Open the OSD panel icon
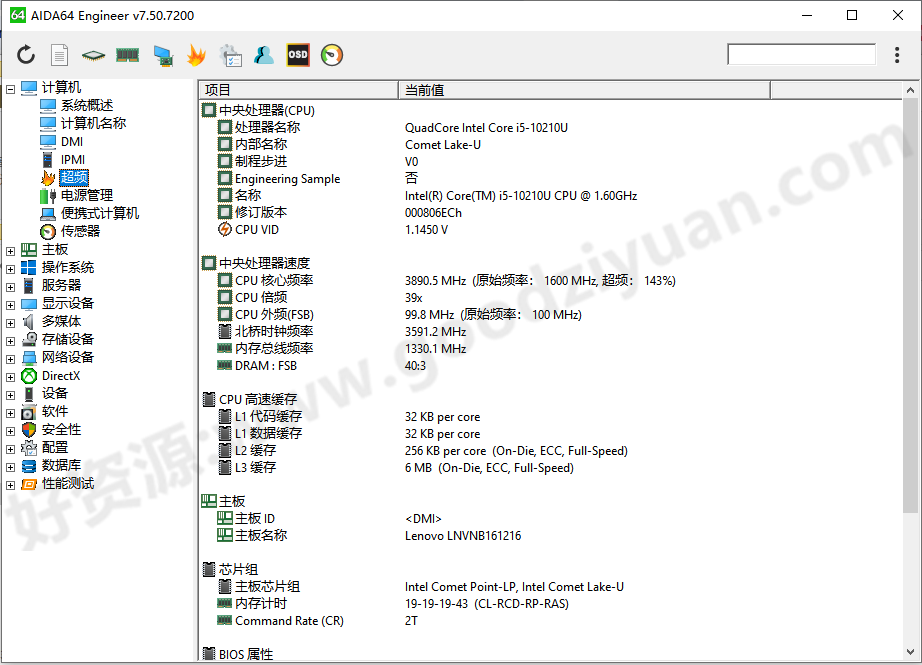 [297, 55]
